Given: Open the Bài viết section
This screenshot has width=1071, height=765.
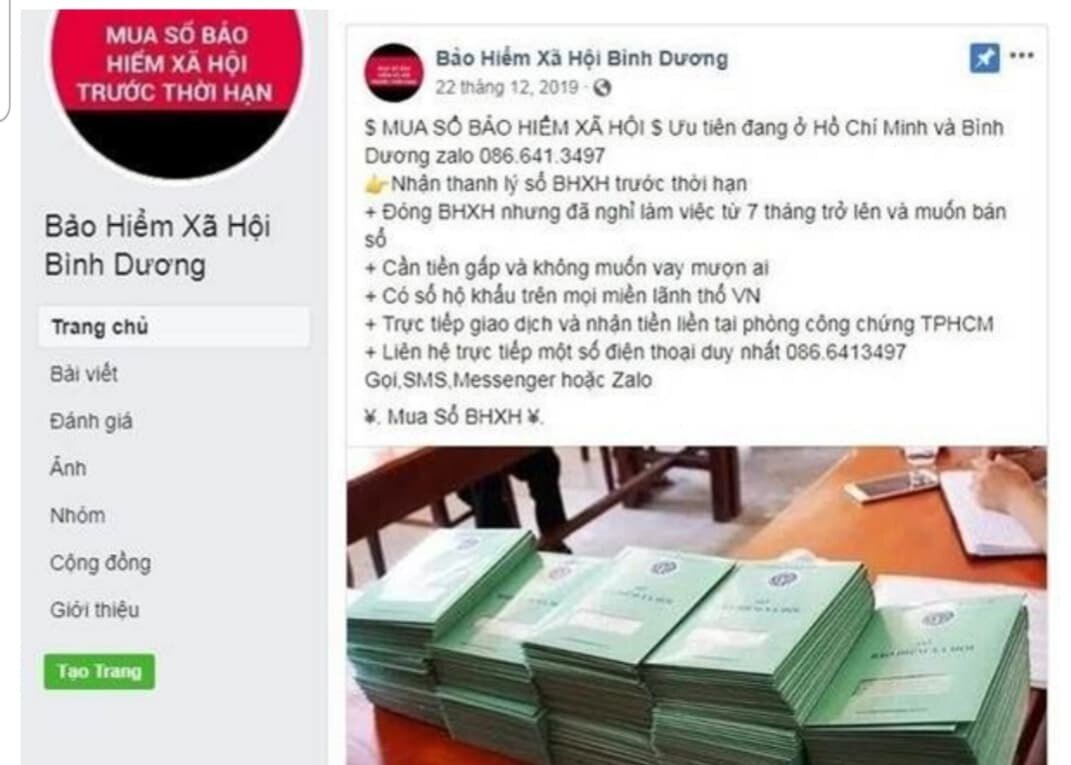Looking at the screenshot, I should [83, 374].
